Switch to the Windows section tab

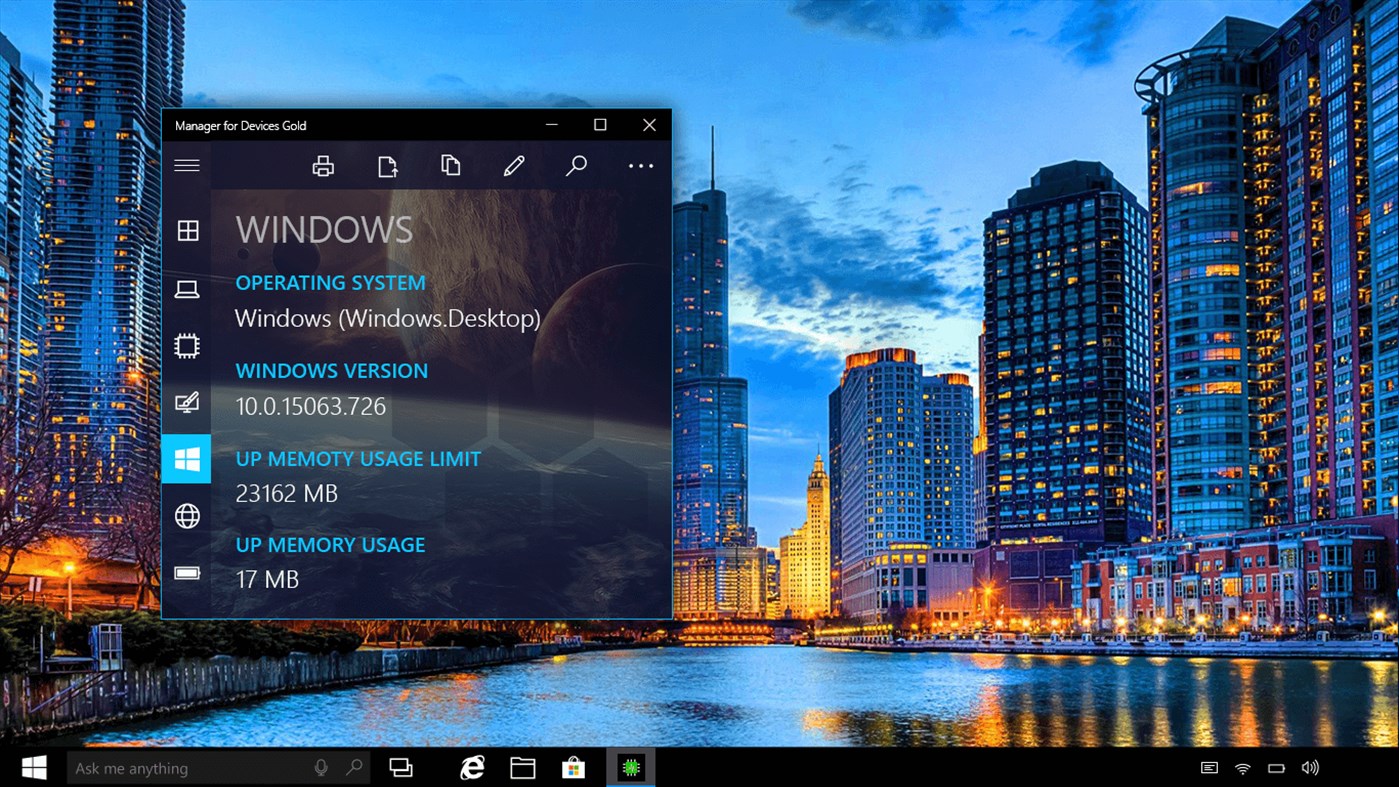(186, 458)
